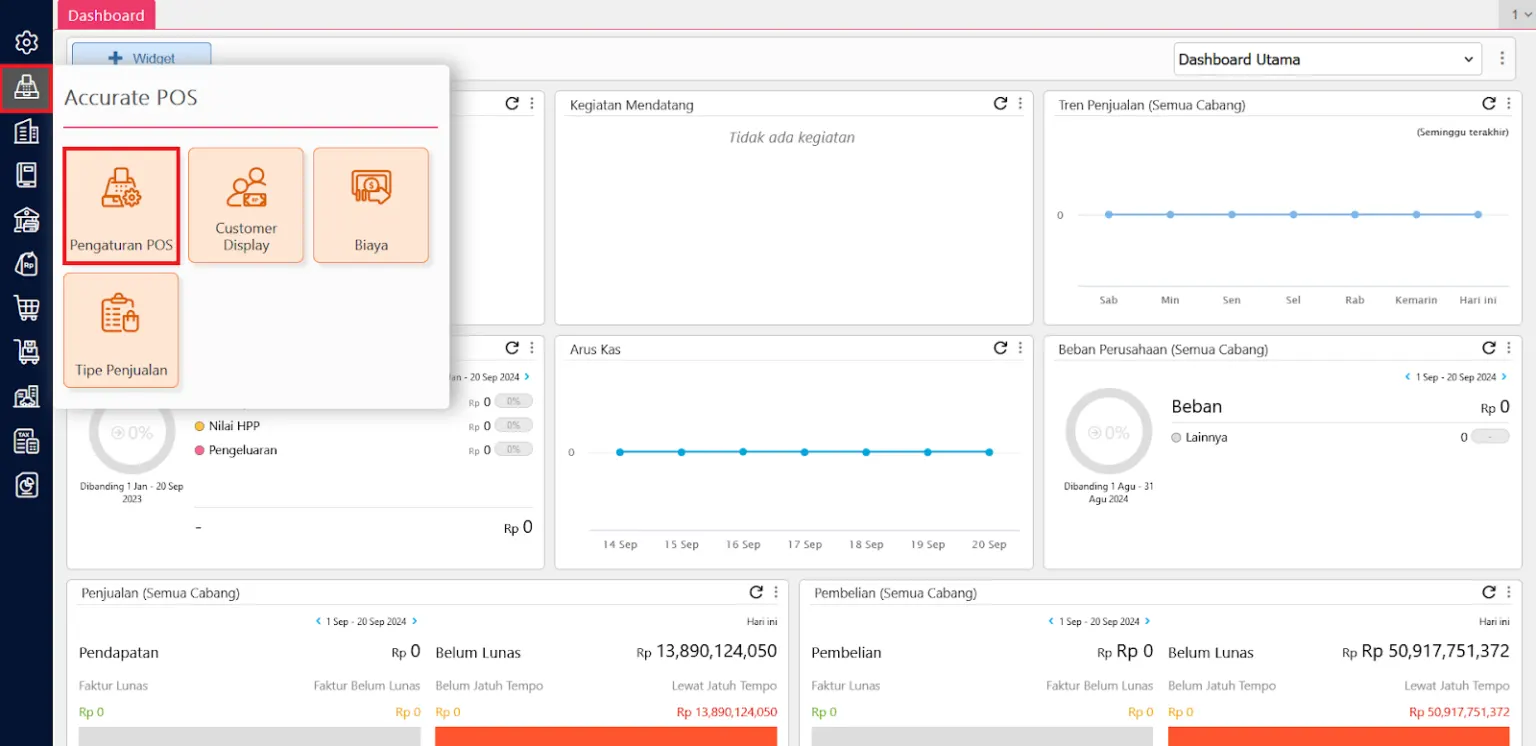Refresh the Arus Kas widget
Viewport: 1536px width, 746px height.
pyautogui.click(x=1000, y=348)
